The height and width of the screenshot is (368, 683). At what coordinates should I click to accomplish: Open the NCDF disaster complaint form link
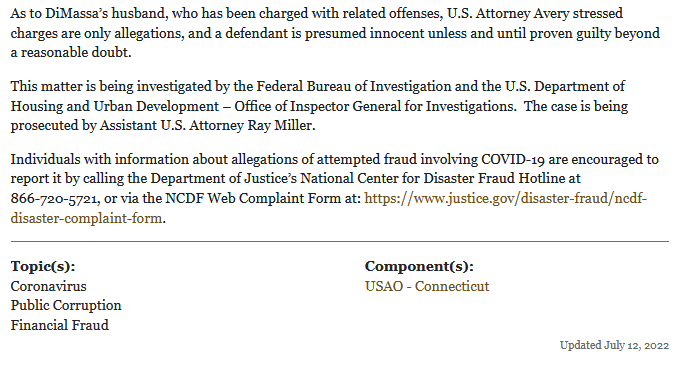[x=505, y=199]
